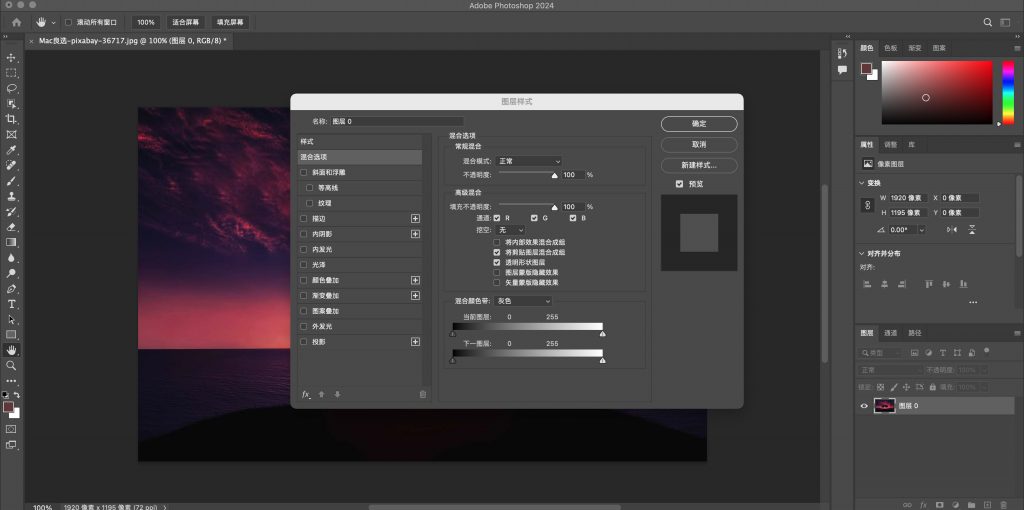Screen dimensions: 1024x510
Task: Select the Blur tool droplet icon
Action: point(11,258)
